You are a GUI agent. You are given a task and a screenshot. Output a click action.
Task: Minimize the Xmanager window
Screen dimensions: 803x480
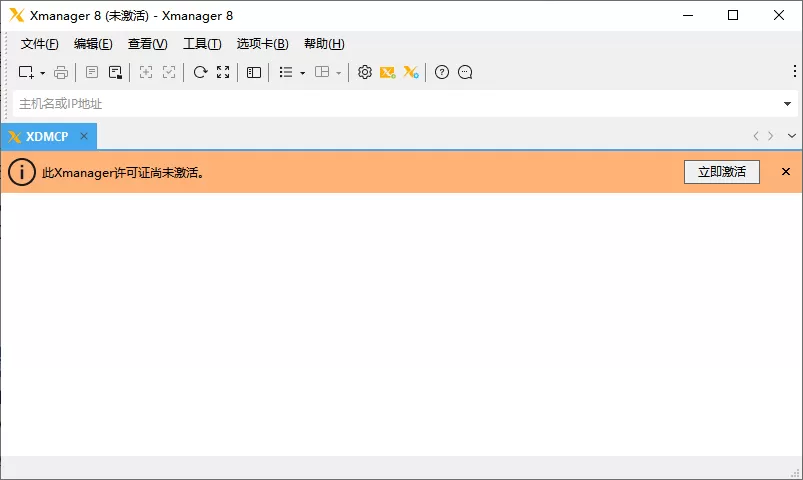(x=688, y=15)
